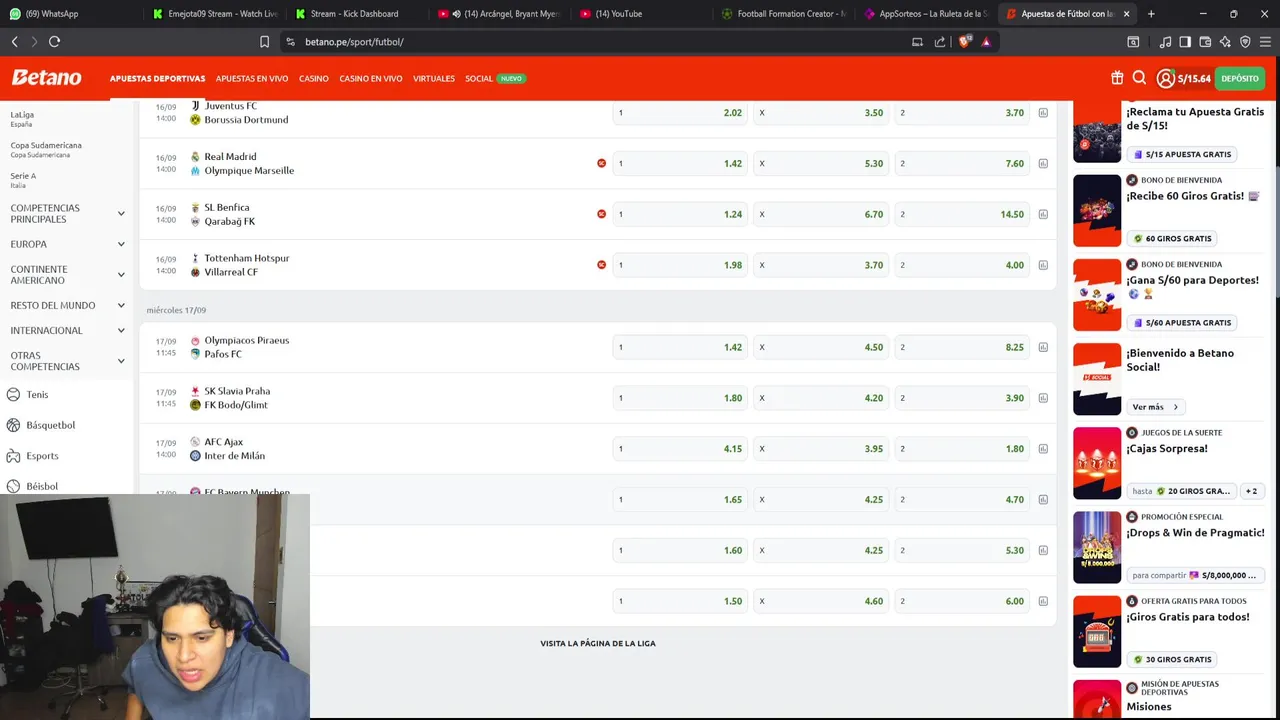Open the gift promotions icon in Betano header
This screenshot has width=1280, height=720.
pos(1117,78)
